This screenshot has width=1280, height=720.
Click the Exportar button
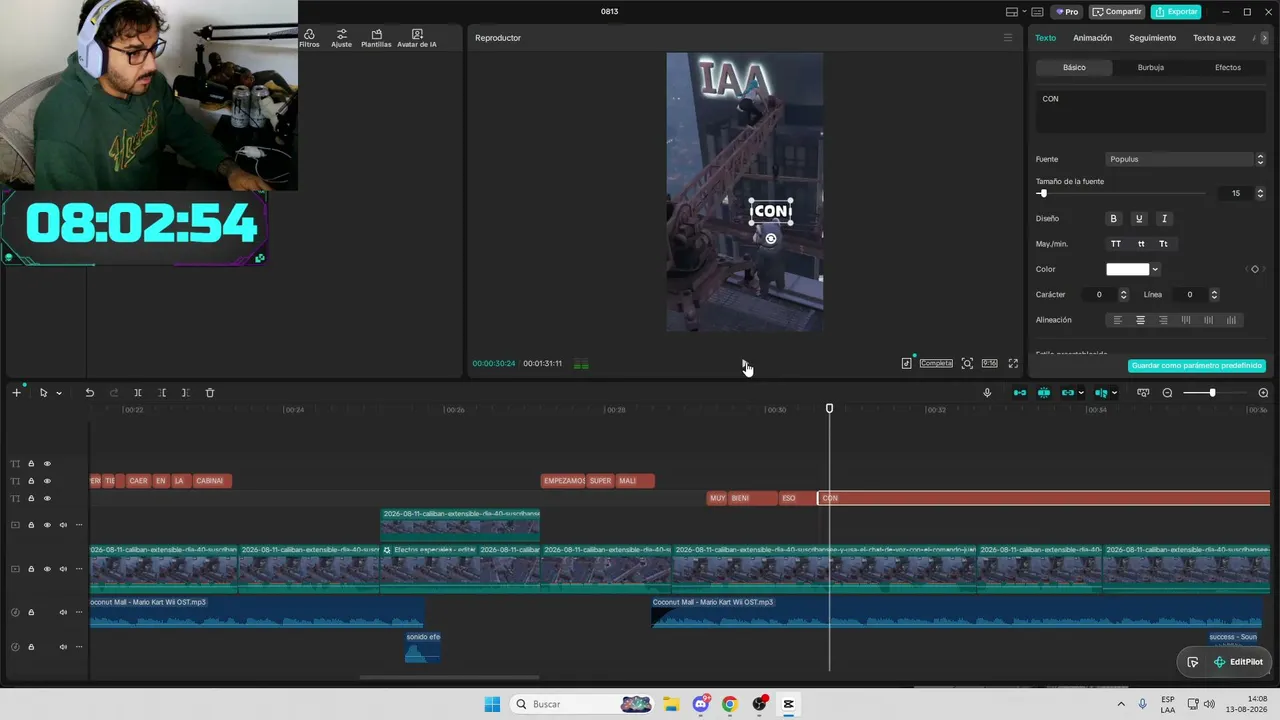1176,12
